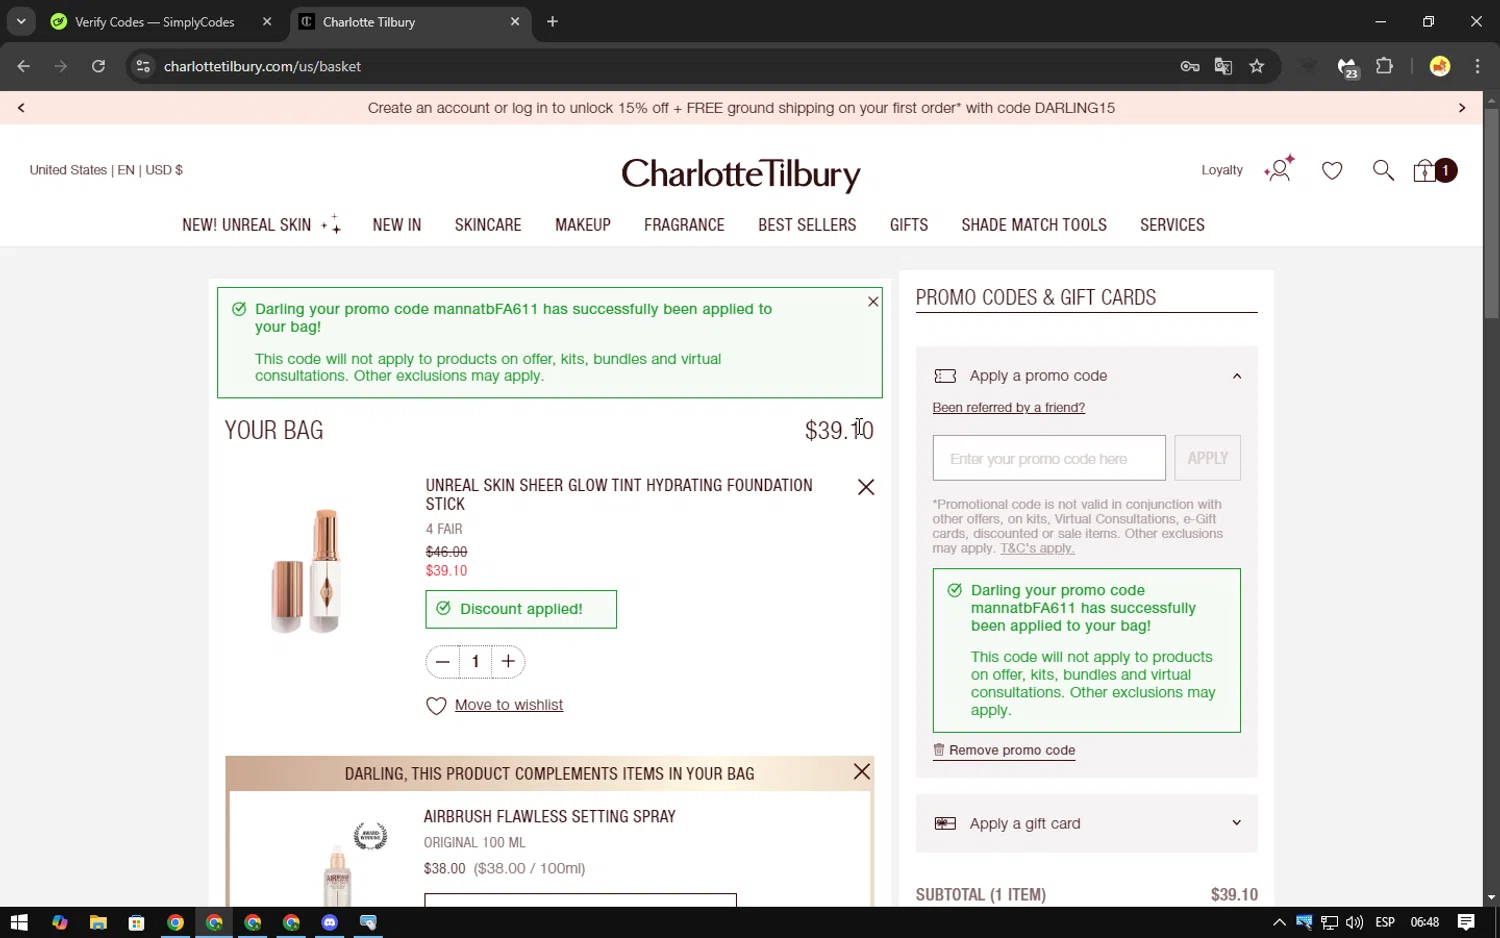Open SHADE MATCH TOOLS menu
The image size is (1500, 938).
(1034, 225)
